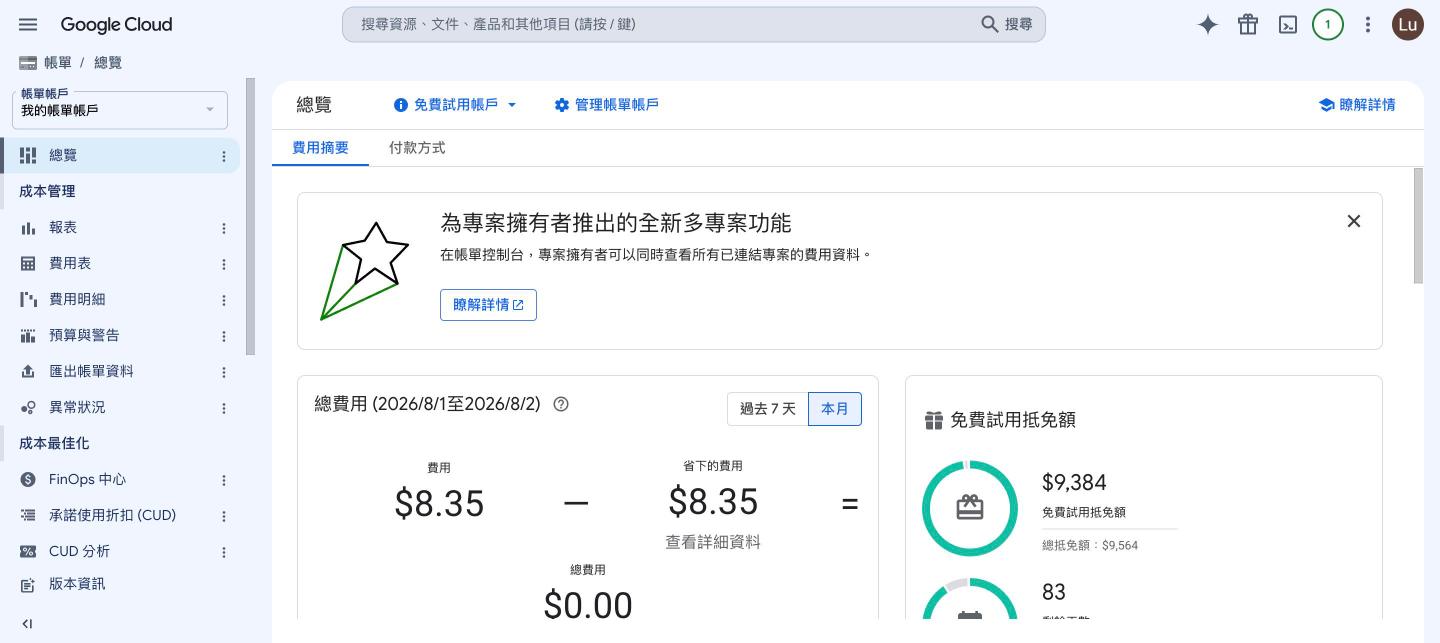Activate Cloud Shell terminal icon

click(x=1288, y=25)
